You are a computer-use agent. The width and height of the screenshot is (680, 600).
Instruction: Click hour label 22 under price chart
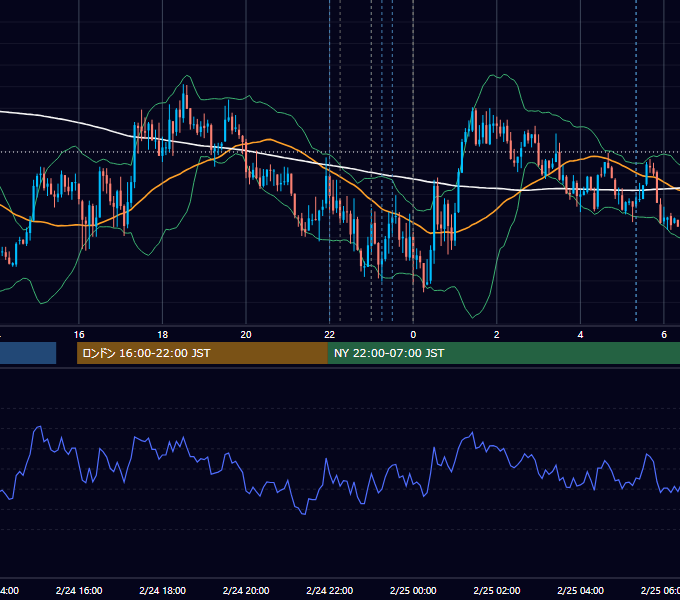point(330,334)
